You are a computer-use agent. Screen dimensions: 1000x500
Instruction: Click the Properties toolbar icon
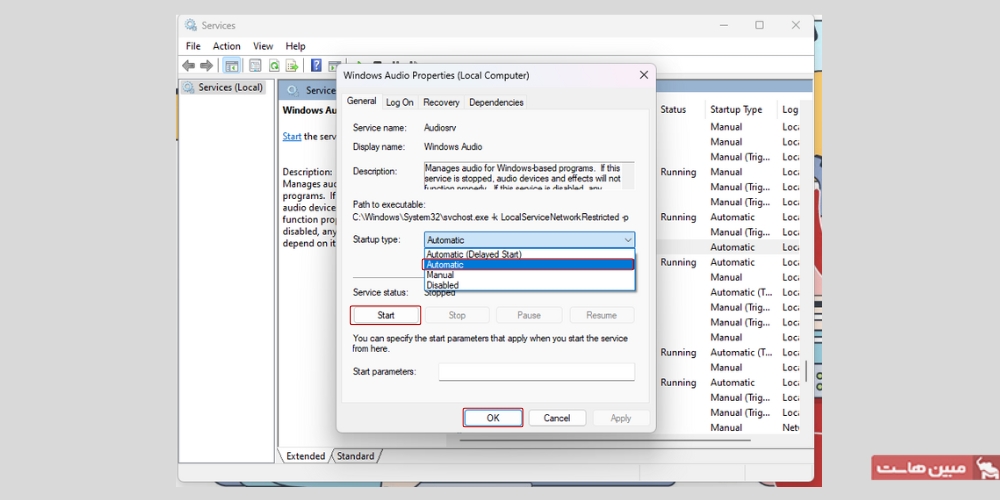255,66
